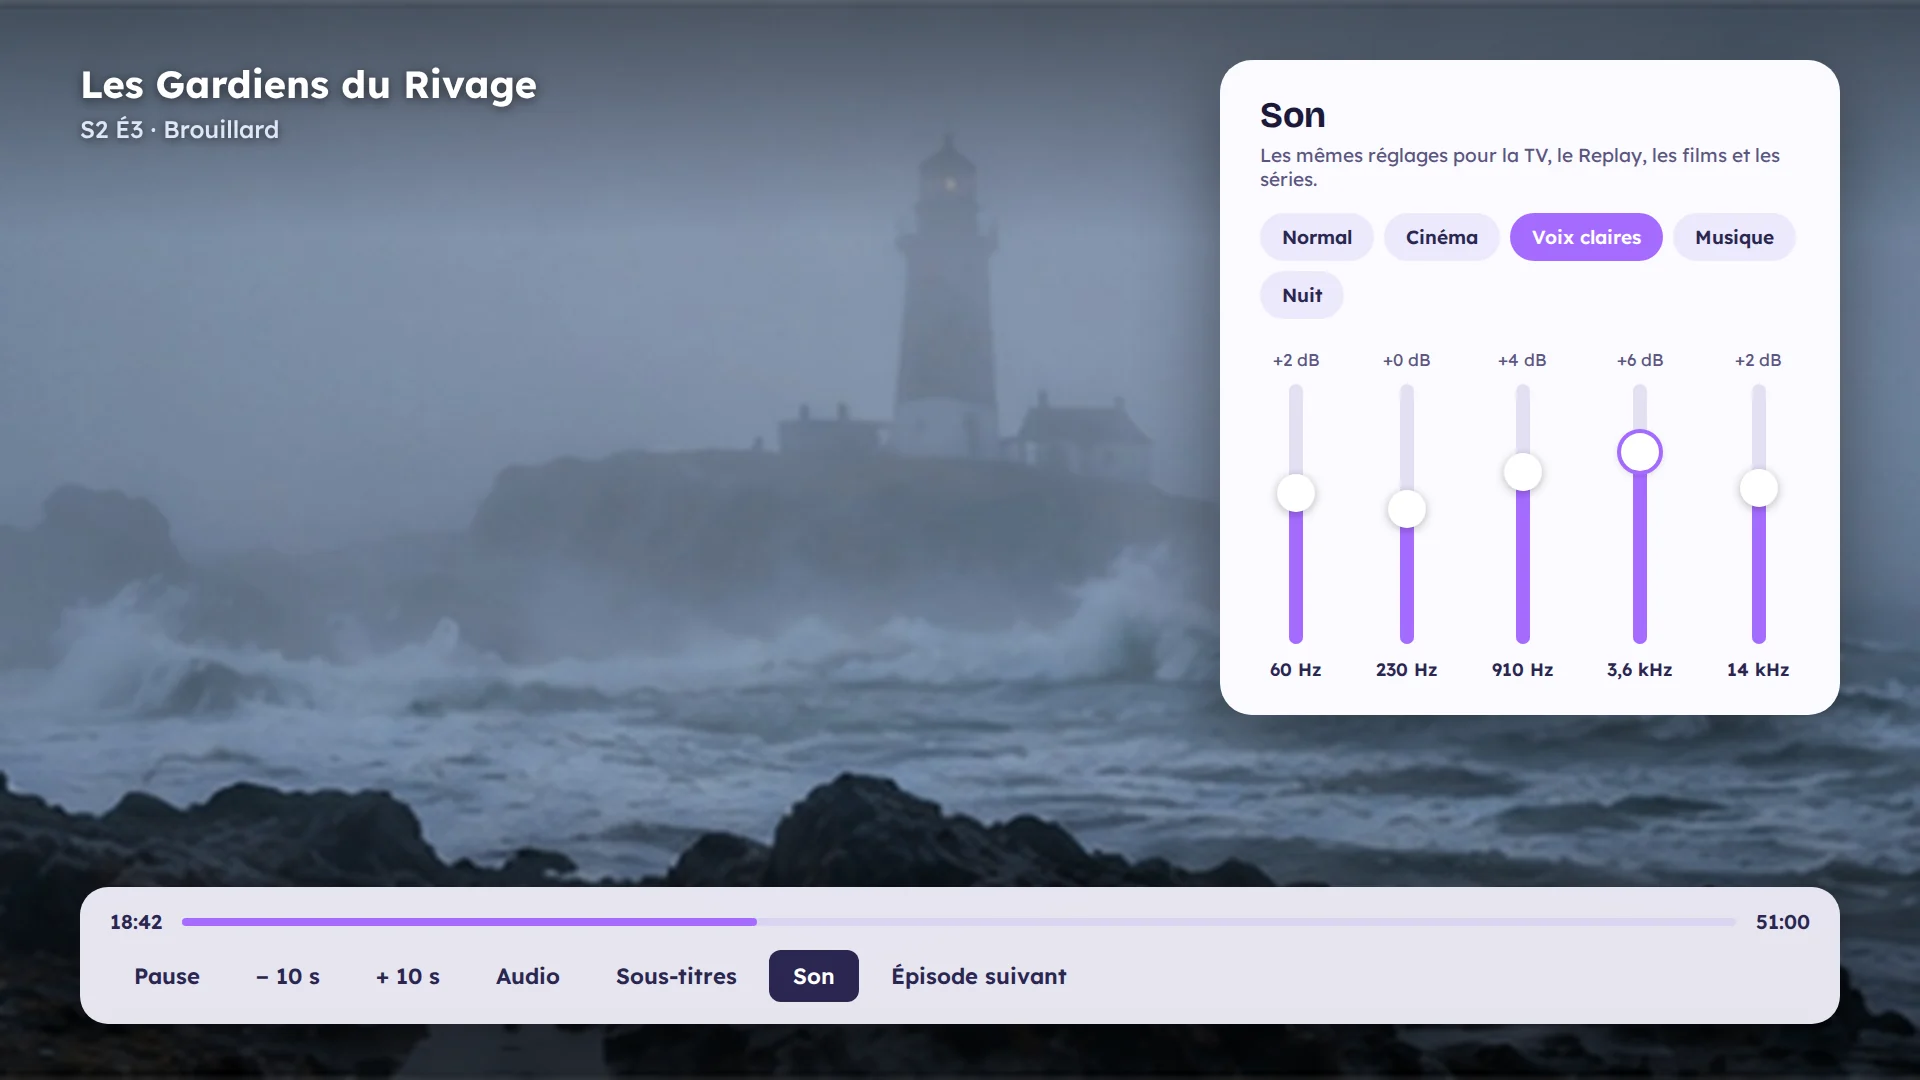The image size is (1920, 1080).
Task: Open the Sous-titres options
Action: (676, 976)
